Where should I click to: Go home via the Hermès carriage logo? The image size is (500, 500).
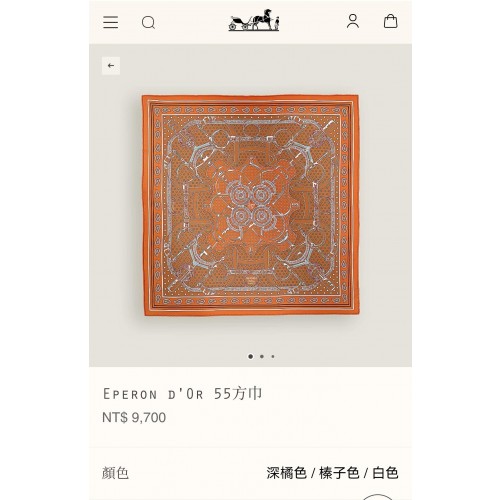(x=254, y=21)
